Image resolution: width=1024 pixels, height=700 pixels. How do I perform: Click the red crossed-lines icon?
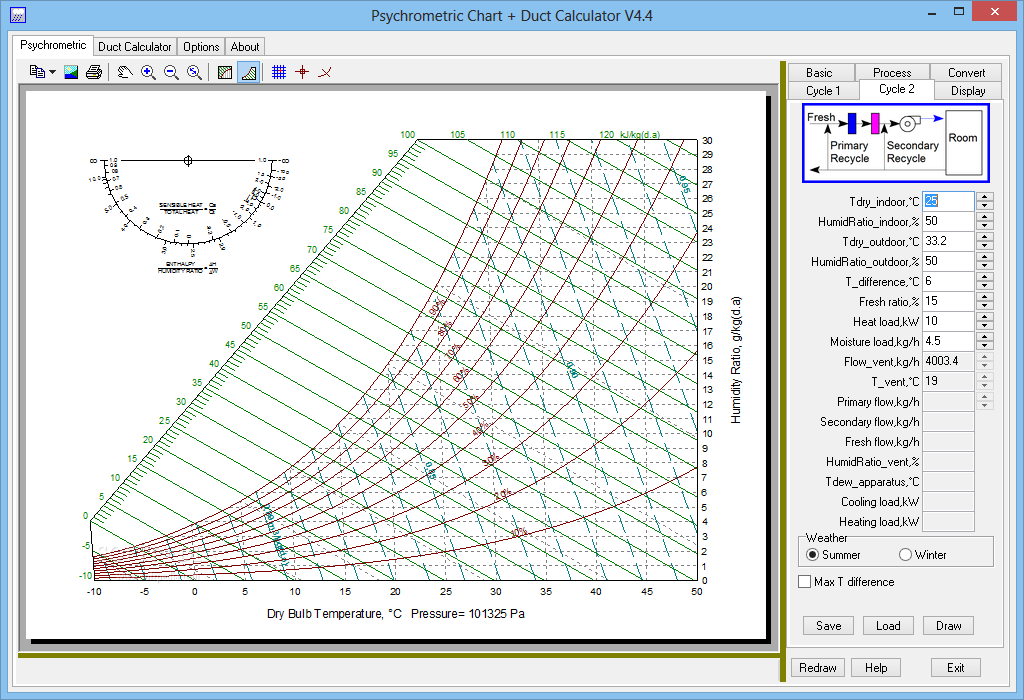click(325, 72)
